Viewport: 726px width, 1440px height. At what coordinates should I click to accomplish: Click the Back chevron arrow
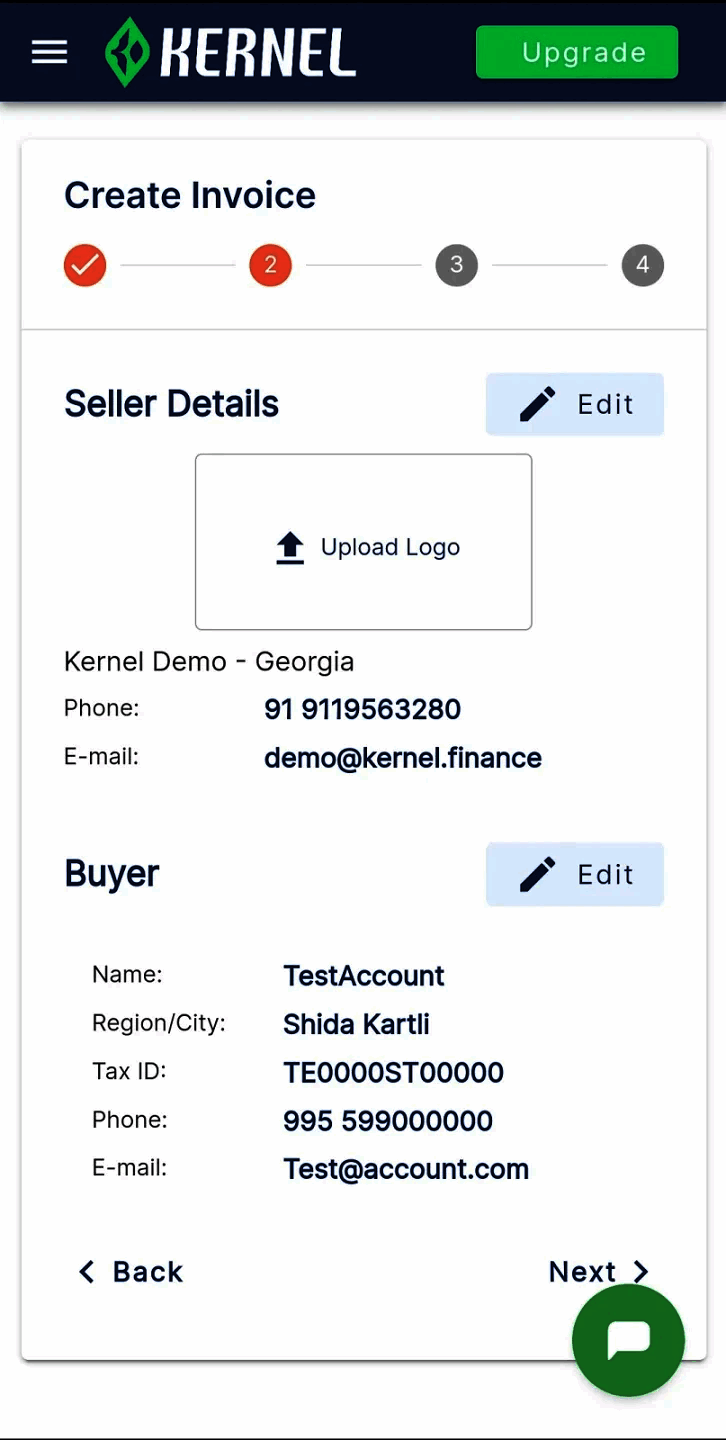[87, 1271]
